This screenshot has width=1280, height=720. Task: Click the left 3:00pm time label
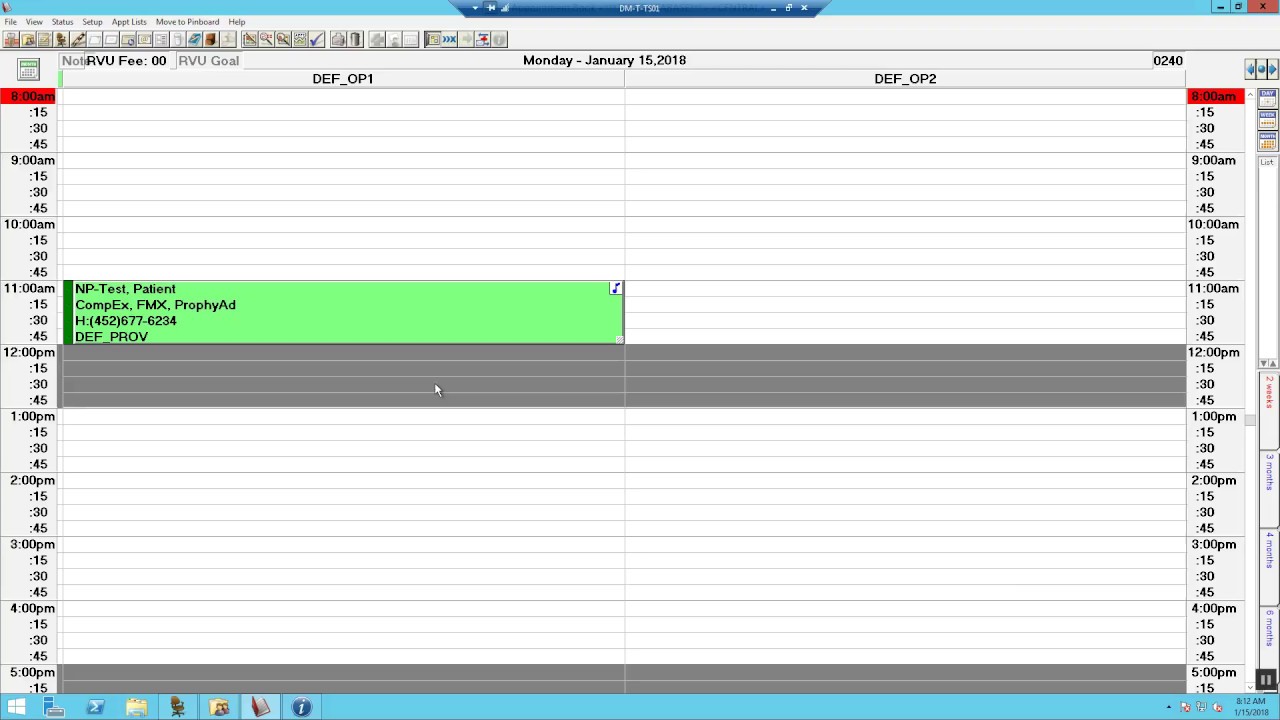(33, 544)
